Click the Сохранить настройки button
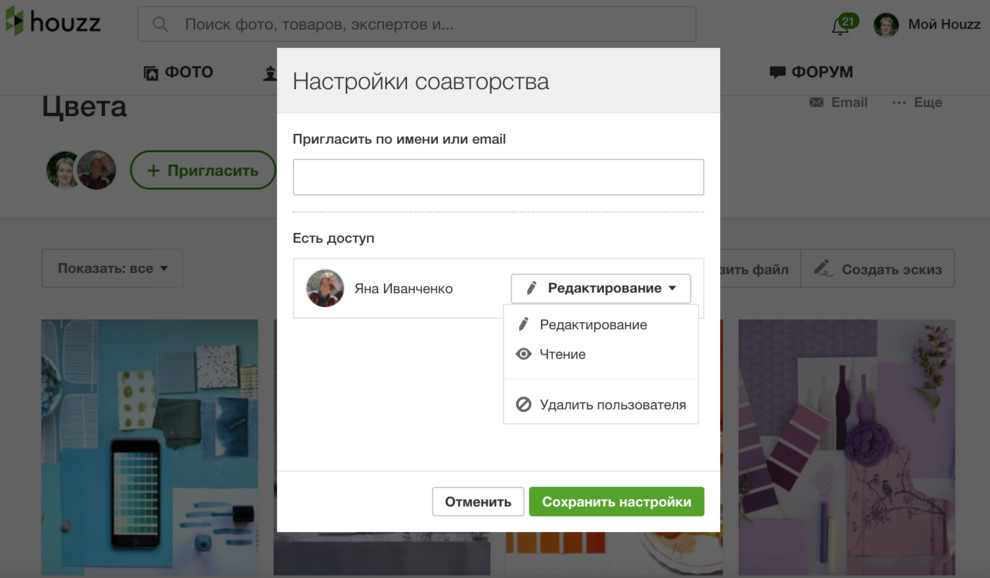990x578 pixels. click(616, 501)
